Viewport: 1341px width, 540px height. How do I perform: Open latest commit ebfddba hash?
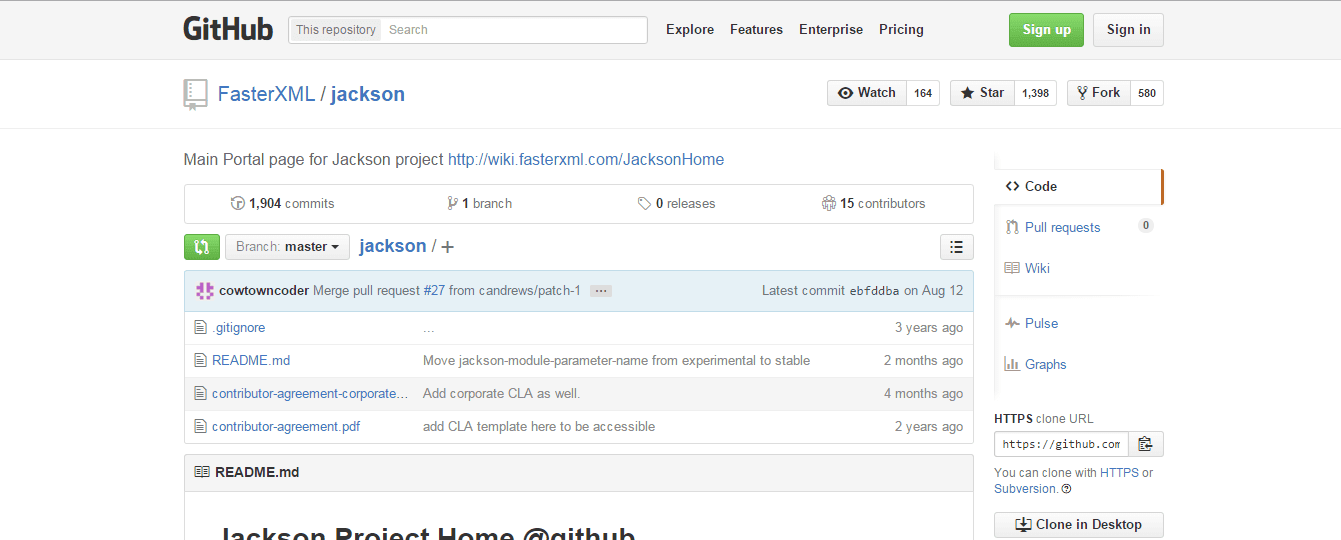point(875,291)
